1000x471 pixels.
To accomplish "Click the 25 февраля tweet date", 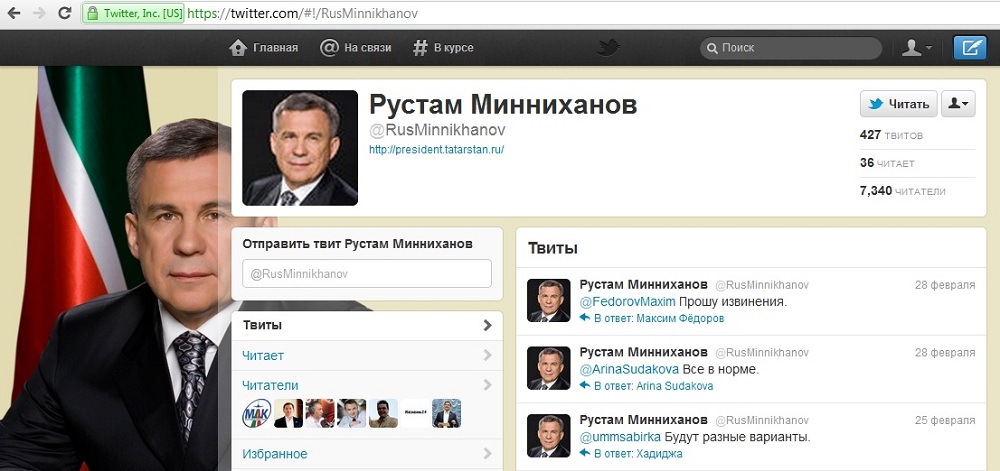I will 945,420.
